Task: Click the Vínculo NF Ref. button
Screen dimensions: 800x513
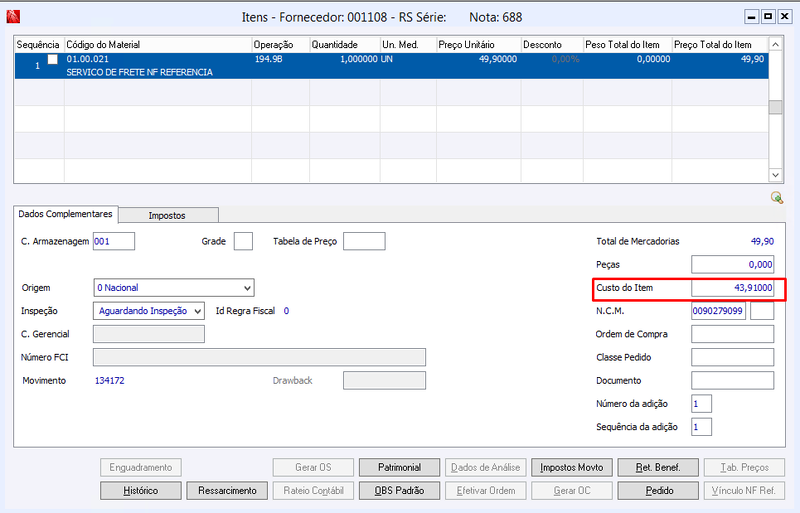Action: click(x=744, y=491)
